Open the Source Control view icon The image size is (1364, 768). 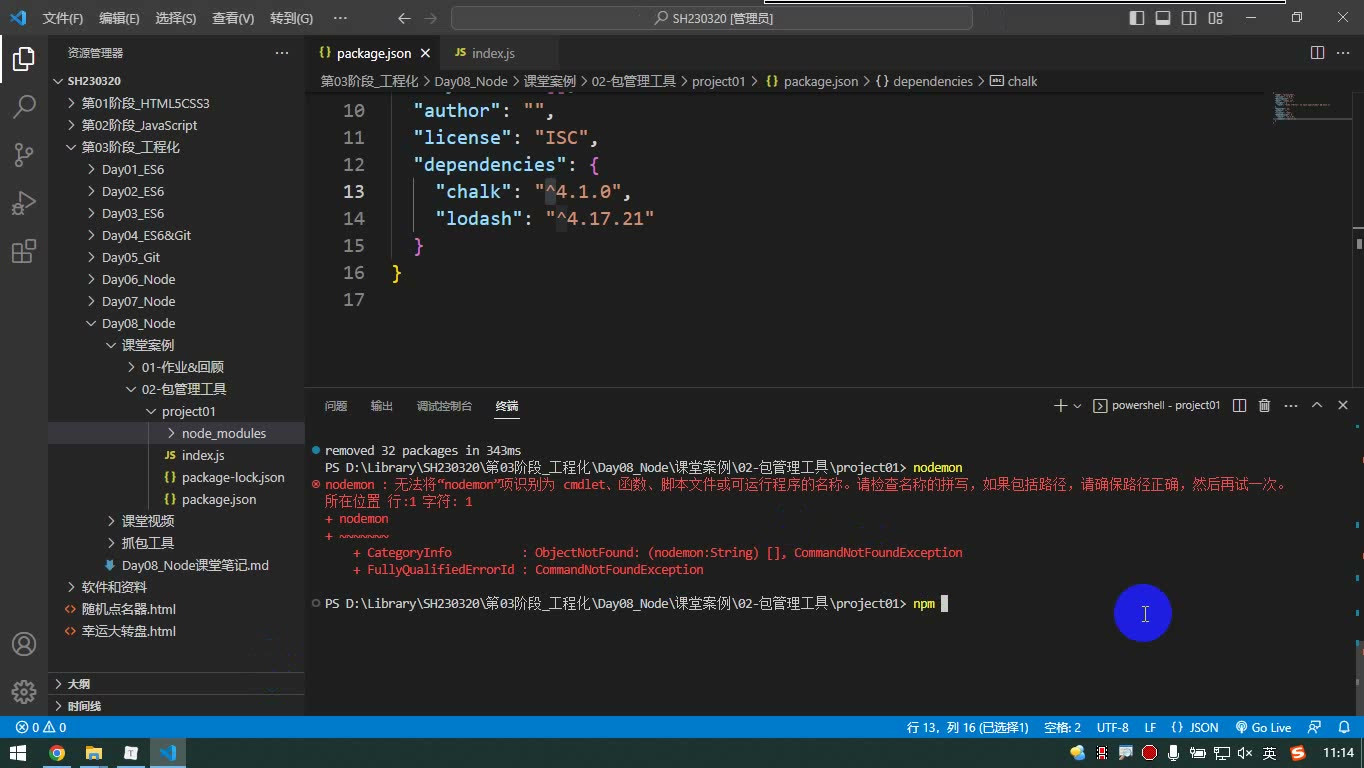(24, 155)
